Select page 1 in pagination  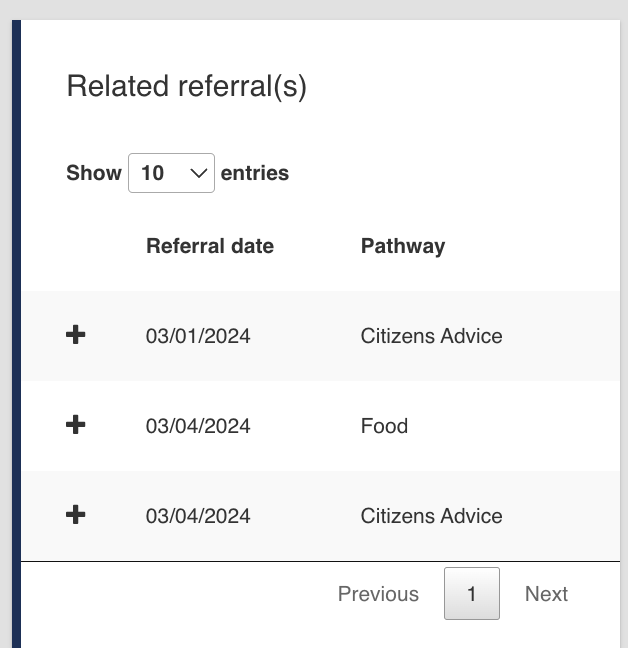pyautogui.click(x=472, y=593)
